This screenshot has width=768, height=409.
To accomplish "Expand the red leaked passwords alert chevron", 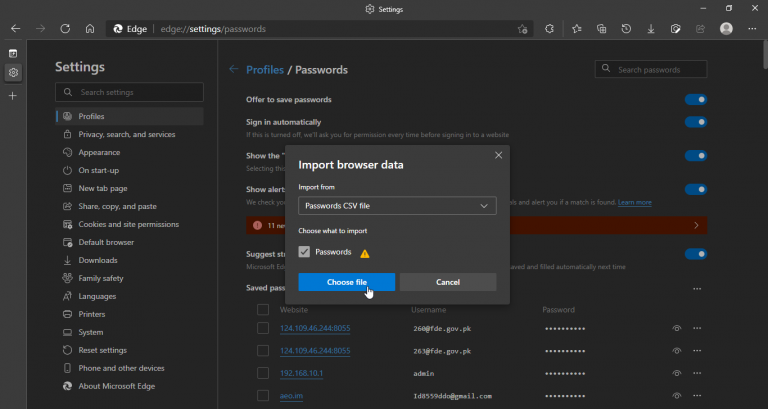I will [696, 225].
